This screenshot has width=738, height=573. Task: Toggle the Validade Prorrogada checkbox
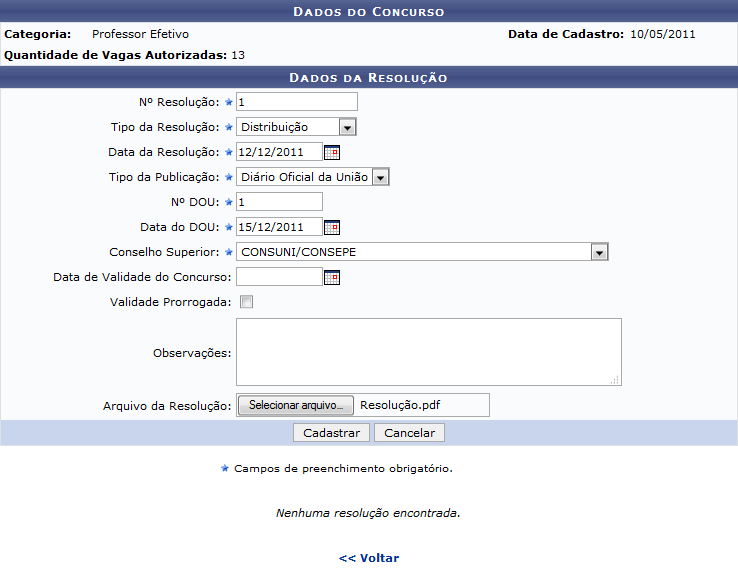246,302
